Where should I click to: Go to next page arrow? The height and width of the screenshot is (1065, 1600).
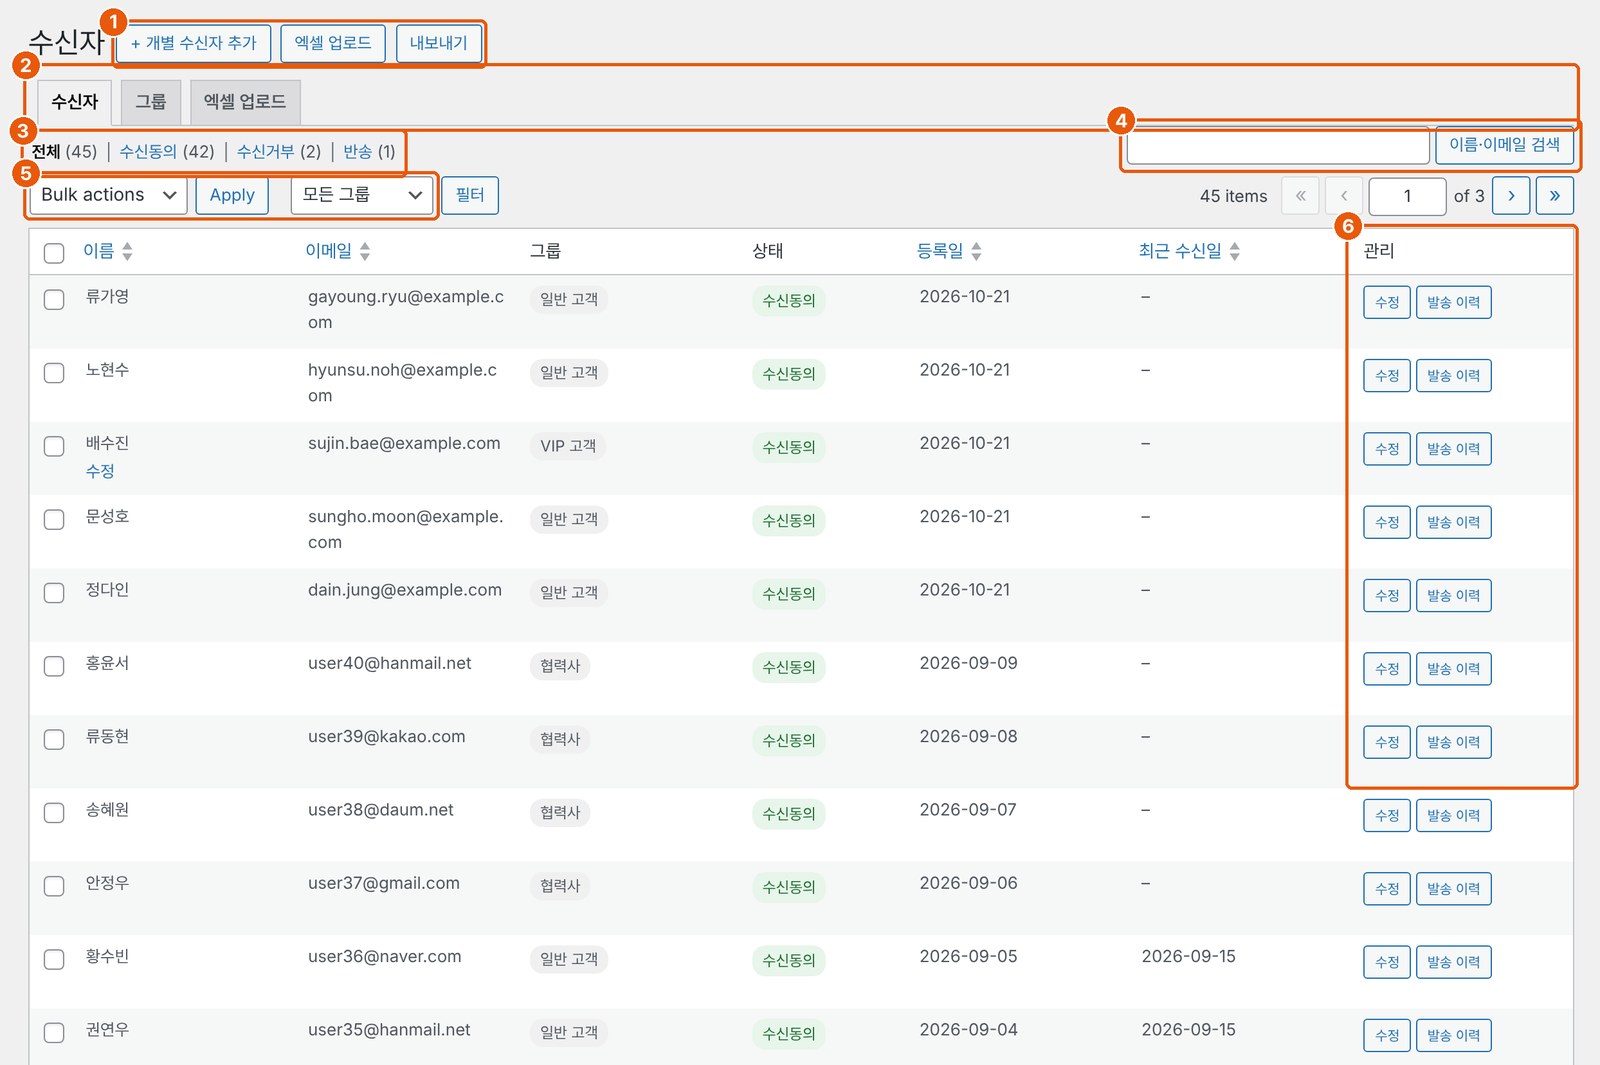click(1511, 196)
